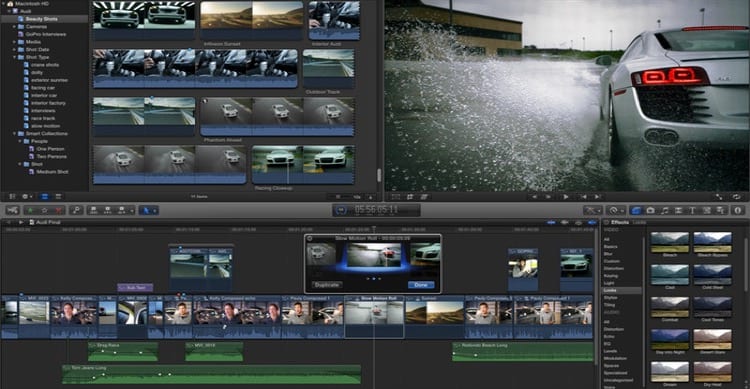750x389 pixels.
Task: Show or hide the Event Library pane
Action: (12, 197)
